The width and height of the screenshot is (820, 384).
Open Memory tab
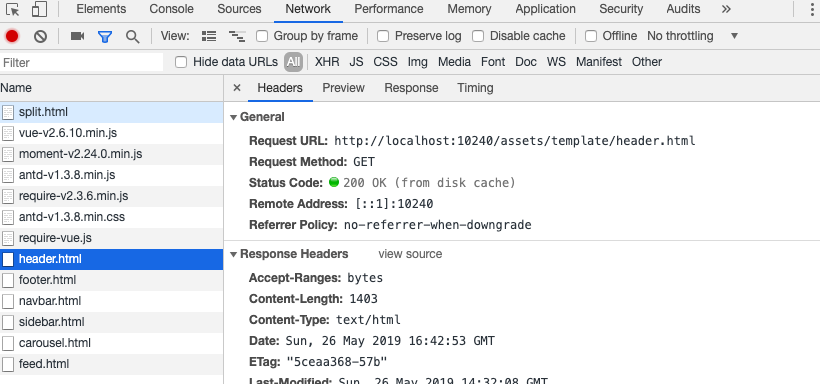pyautogui.click(x=469, y=9)
